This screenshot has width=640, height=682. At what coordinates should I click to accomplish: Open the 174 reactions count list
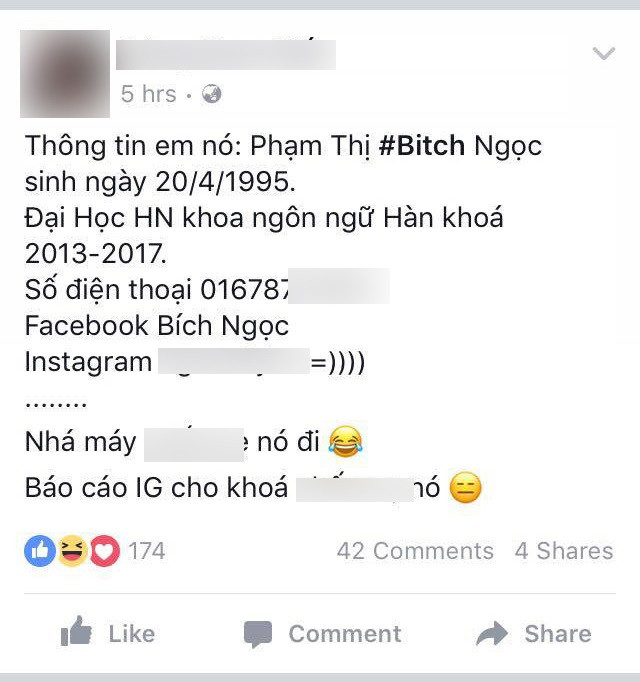pyautogui.click(x=147, y=551)
